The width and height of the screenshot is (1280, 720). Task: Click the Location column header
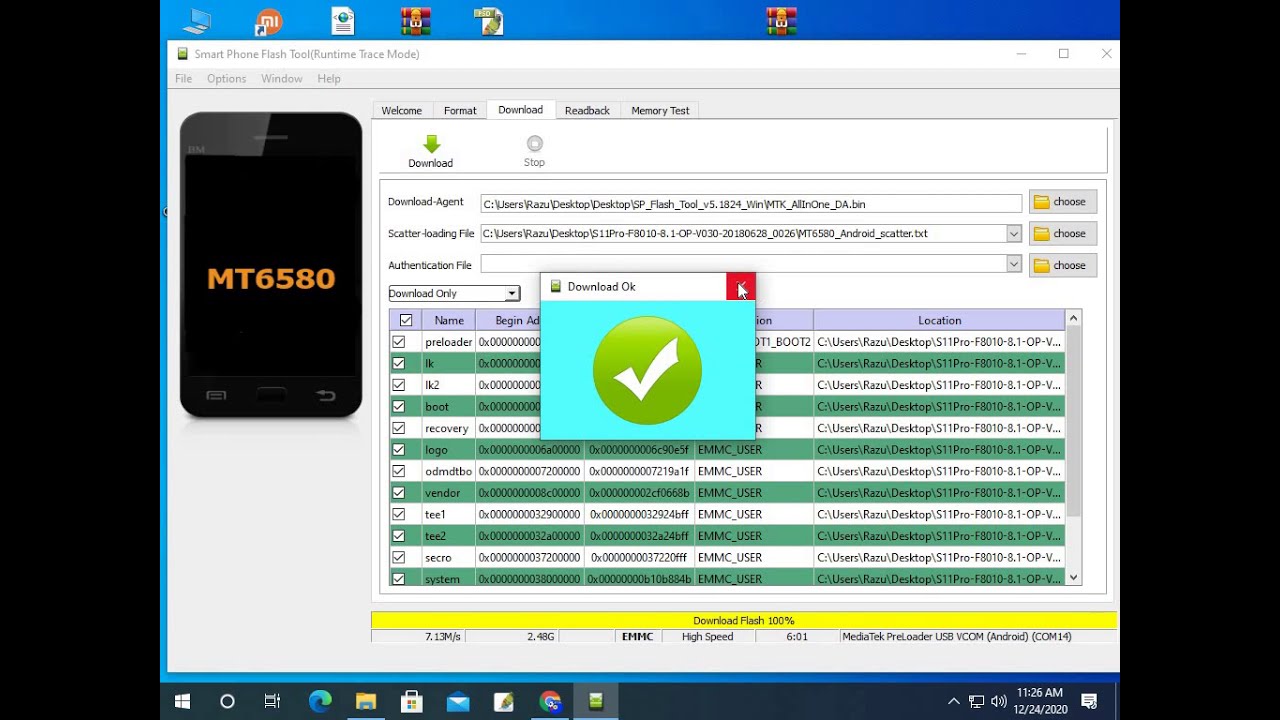pyautogui.click(x=940, y=320)
